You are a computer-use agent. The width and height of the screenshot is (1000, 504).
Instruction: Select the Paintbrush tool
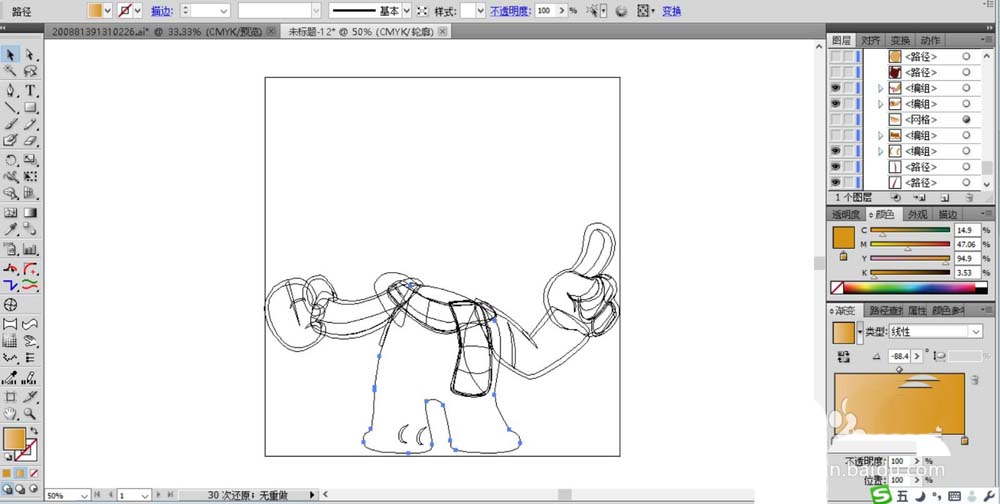tap(11, 124)
